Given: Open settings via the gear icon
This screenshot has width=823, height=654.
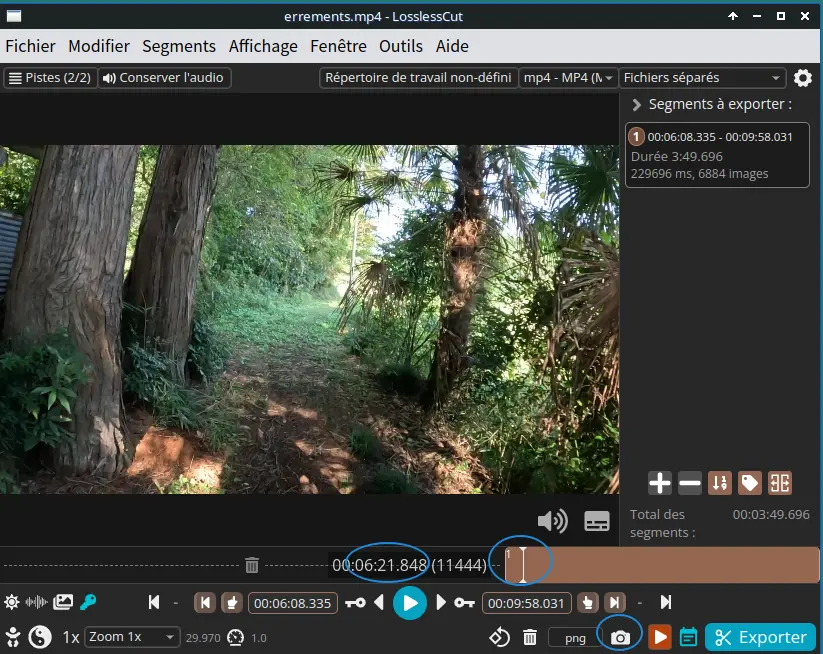Looking at the screenshot, I should [803, 78].
